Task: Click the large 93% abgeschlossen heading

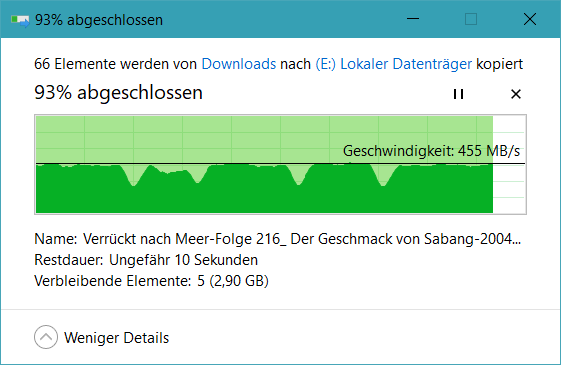Action: coord(118,93)
